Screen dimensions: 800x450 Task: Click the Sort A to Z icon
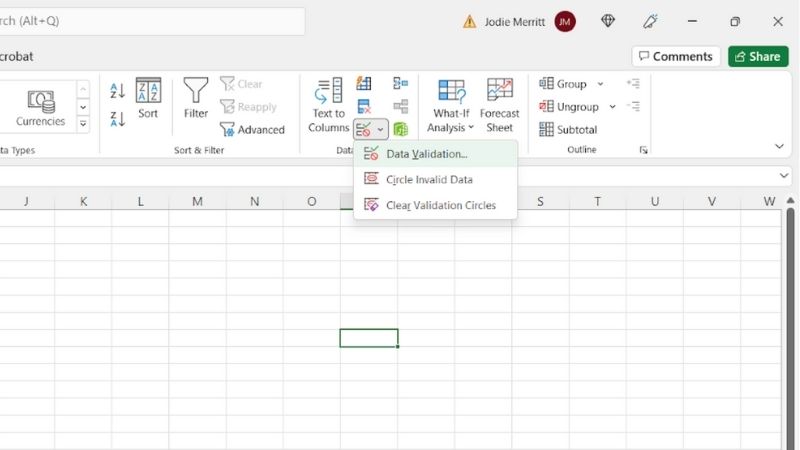(x=117, y=91)
